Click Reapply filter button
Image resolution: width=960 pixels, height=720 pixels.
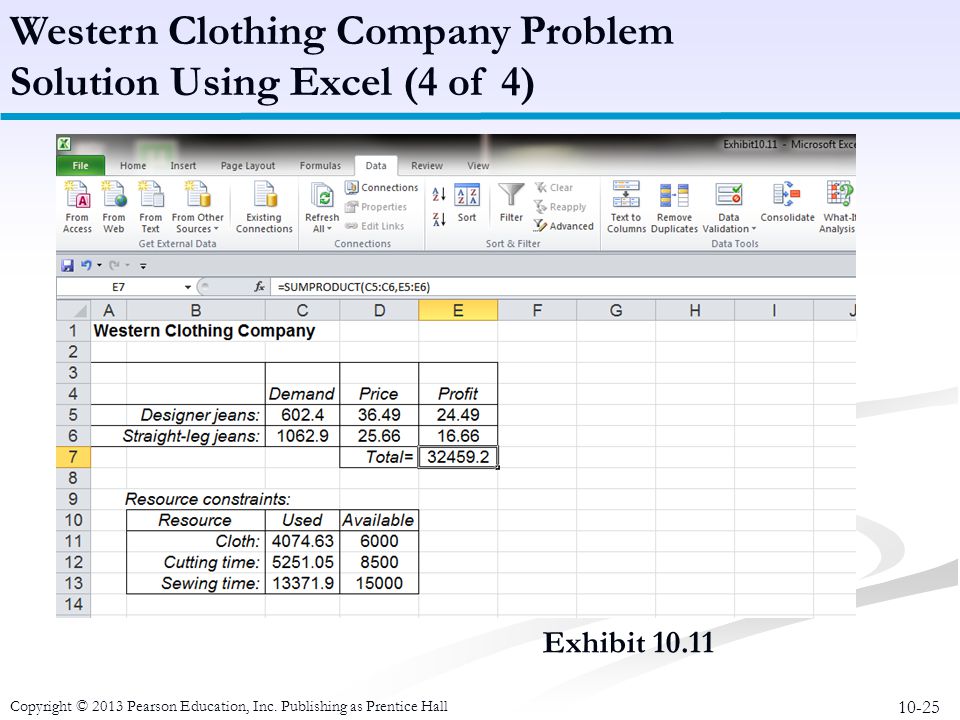pyautogui.click(x=560, y=207)
